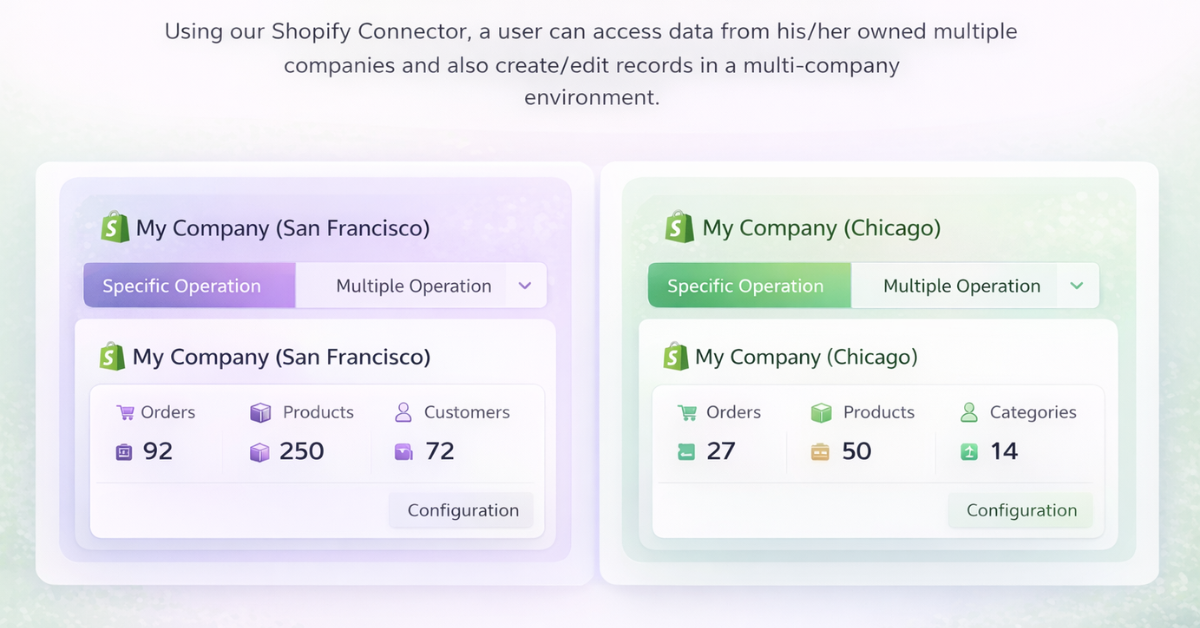The image size is (1200, 628).
Task: Click the green Orders cart icon
Action: point(687,412)
